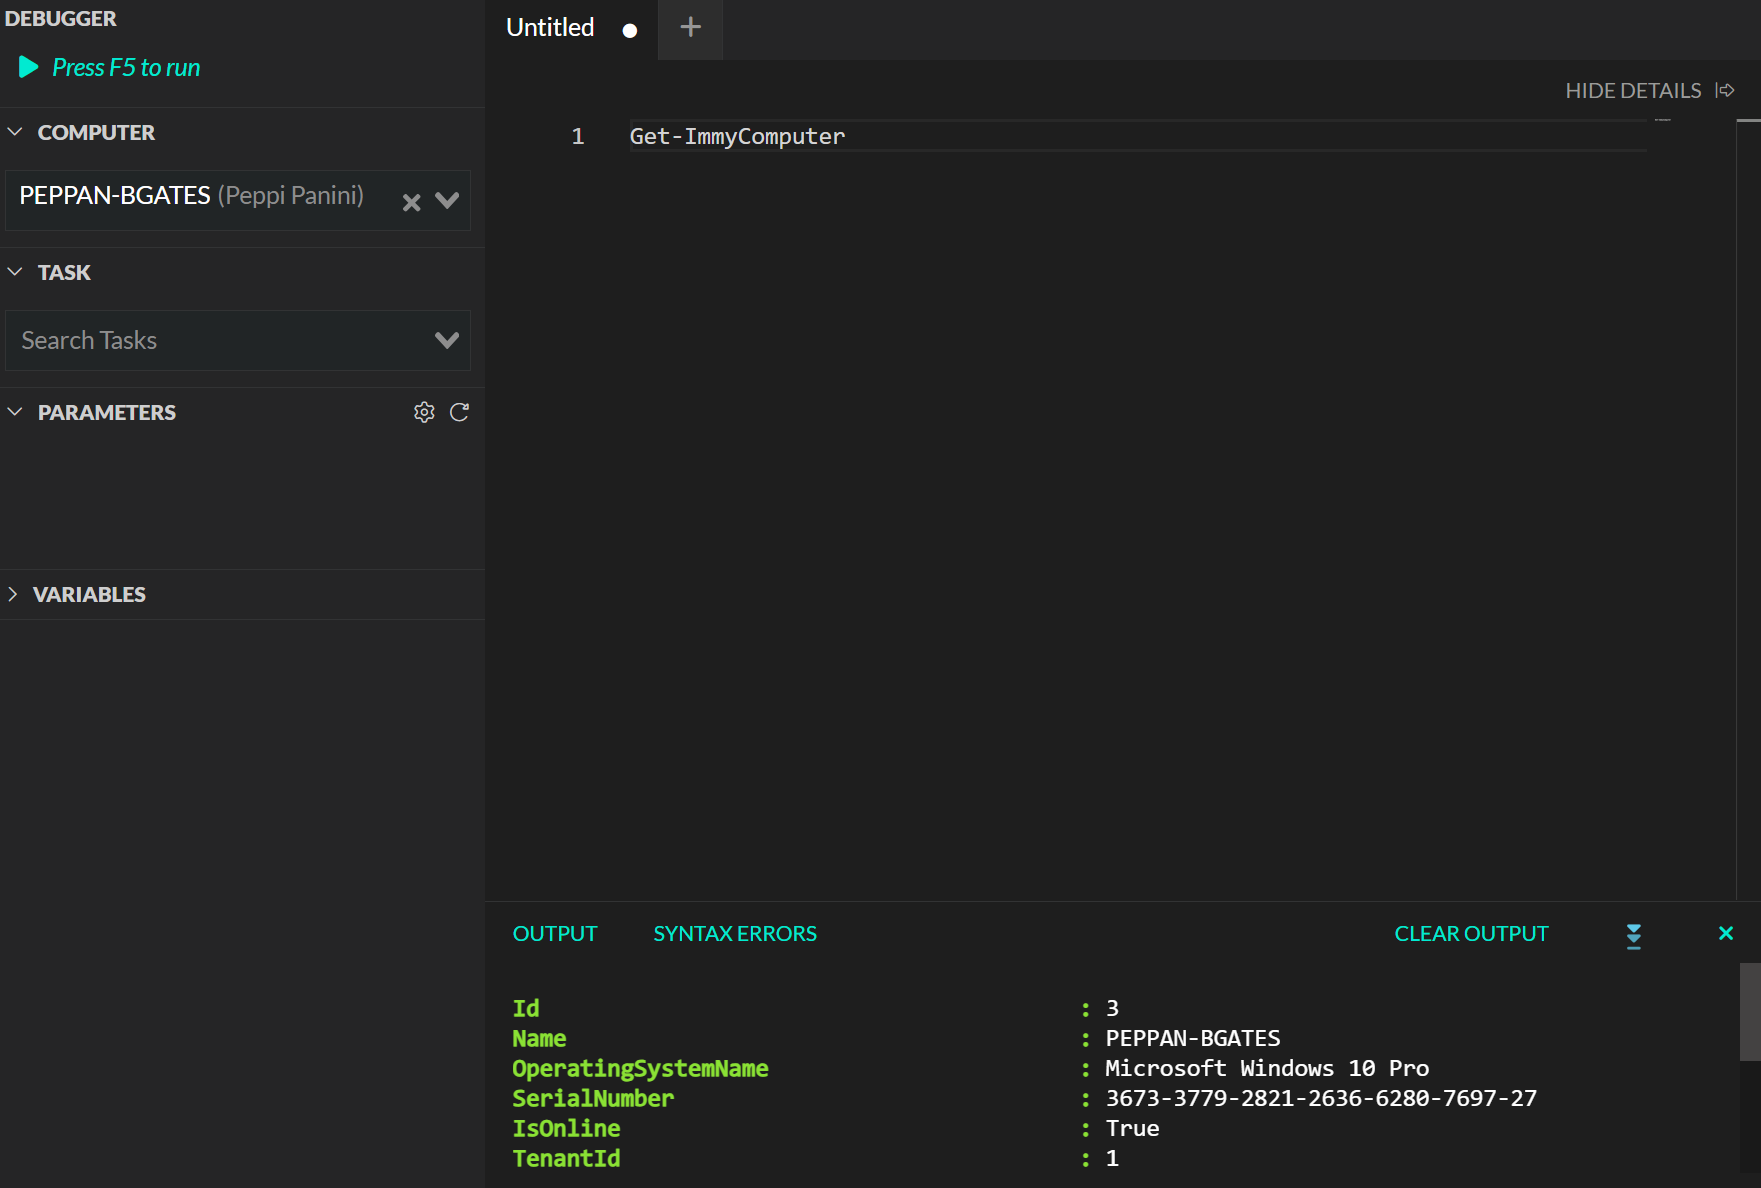The height and width of the screenshot is (1188, 1761).
Task: Select the Output tab
Action: click(554, 933)
